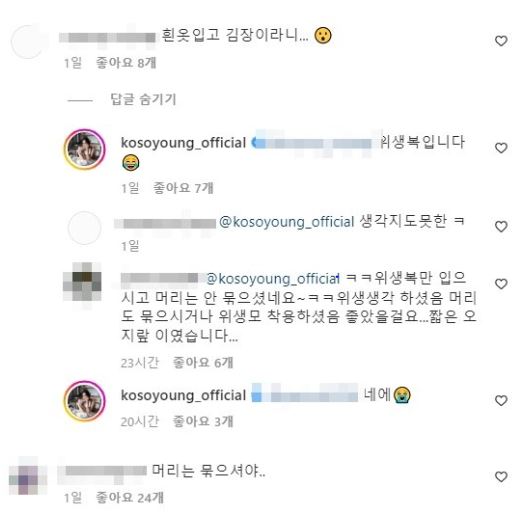View likes '좋아요 3개' on '네에' reply
519x513 pixels.
pos(203,422)
